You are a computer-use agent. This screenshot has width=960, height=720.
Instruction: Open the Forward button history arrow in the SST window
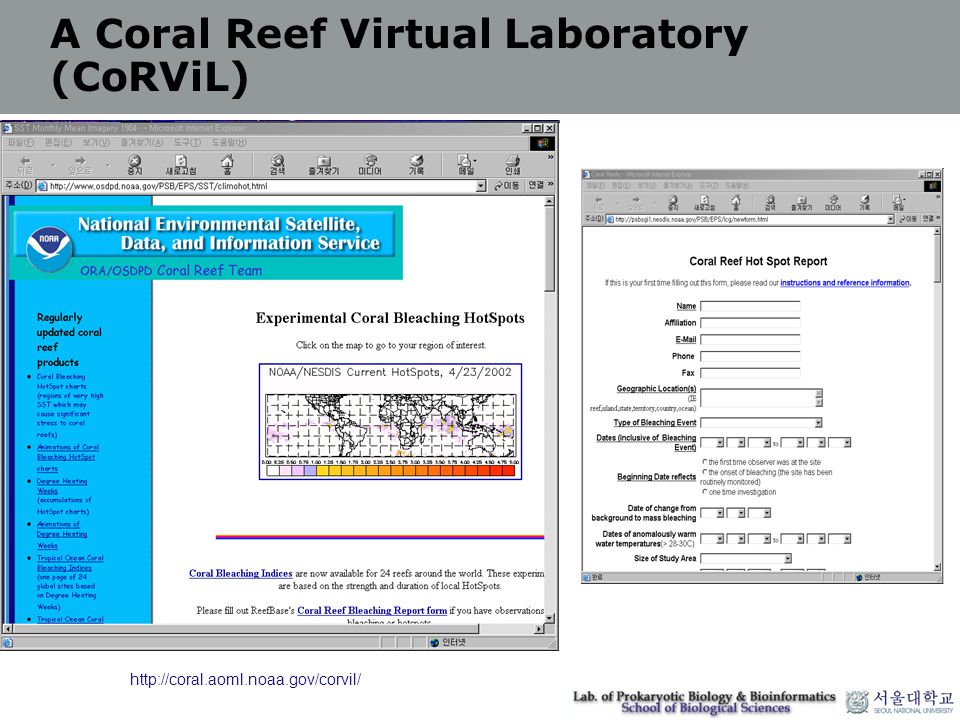pos(108,165)
